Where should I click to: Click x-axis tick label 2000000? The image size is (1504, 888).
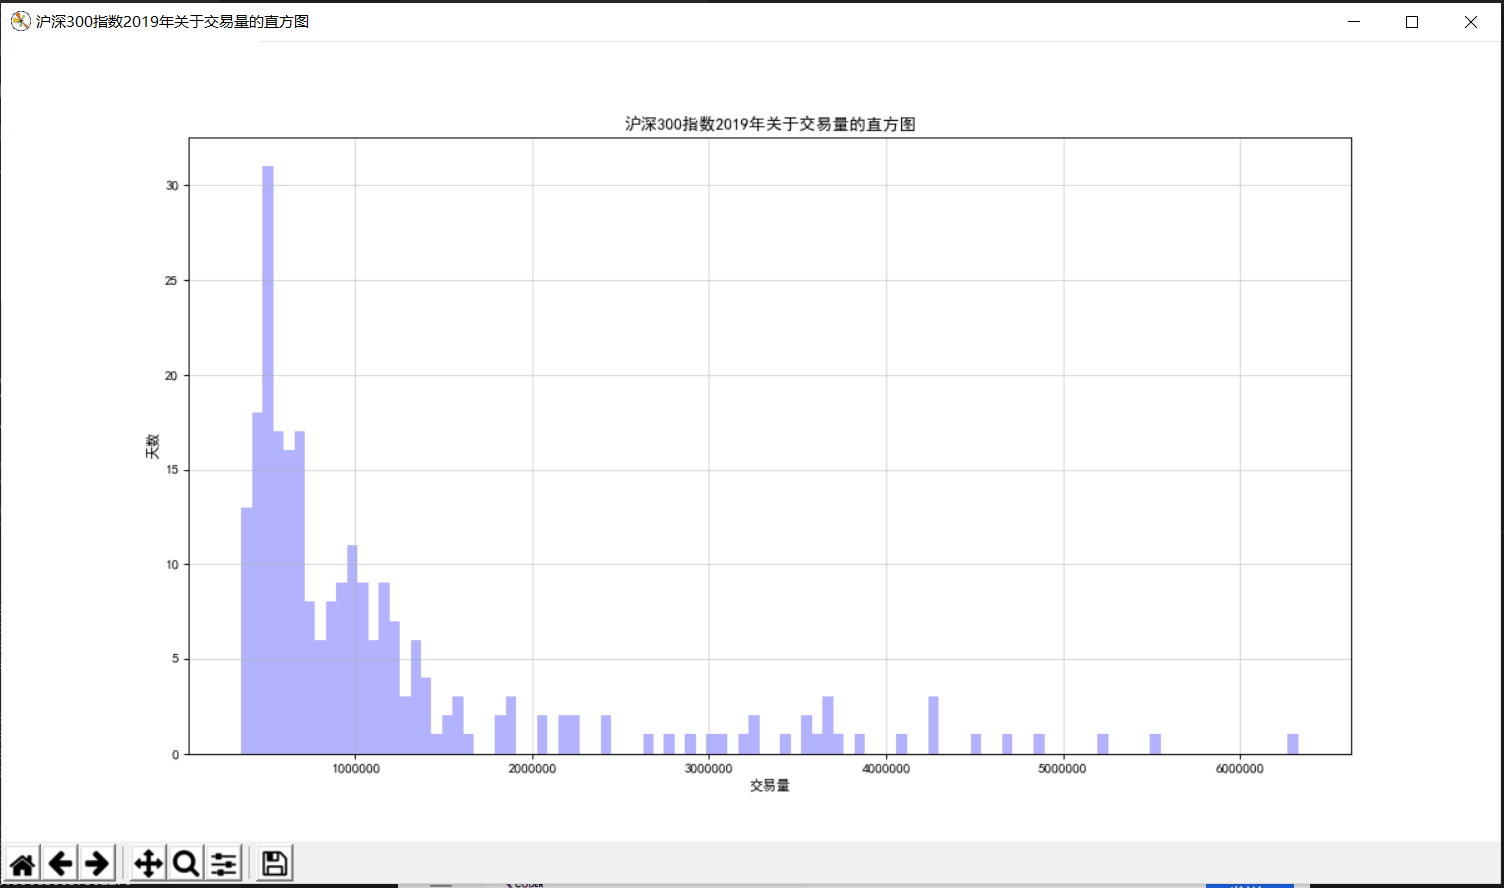pos(532,769)
